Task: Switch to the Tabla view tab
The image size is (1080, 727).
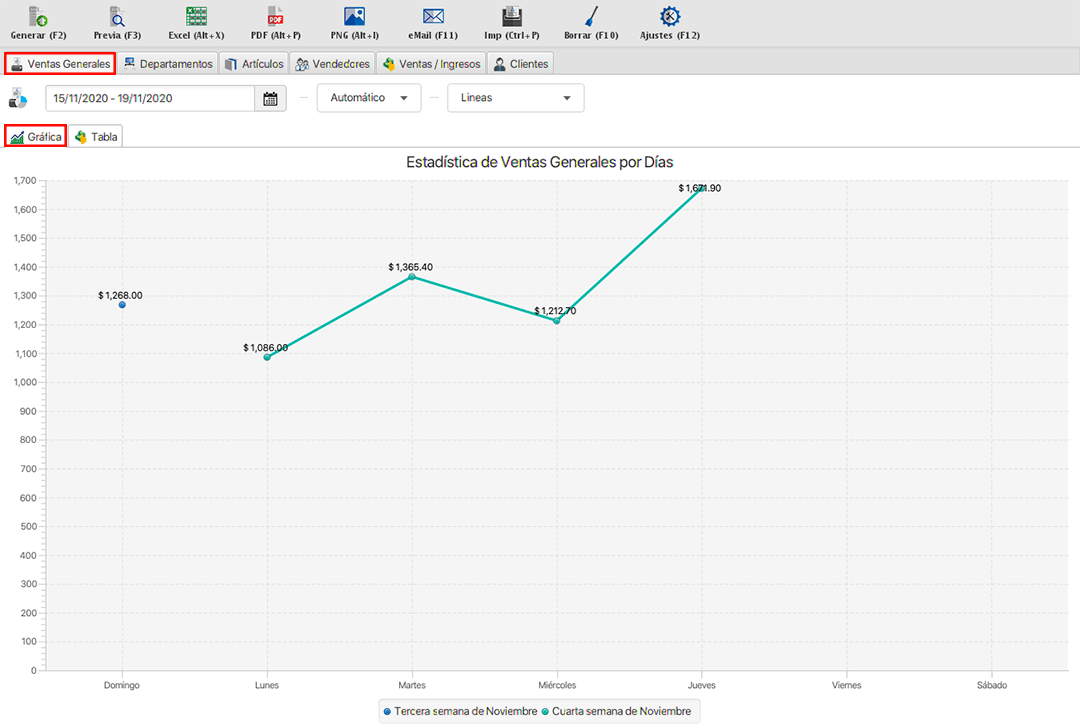Action: [96, 137]
